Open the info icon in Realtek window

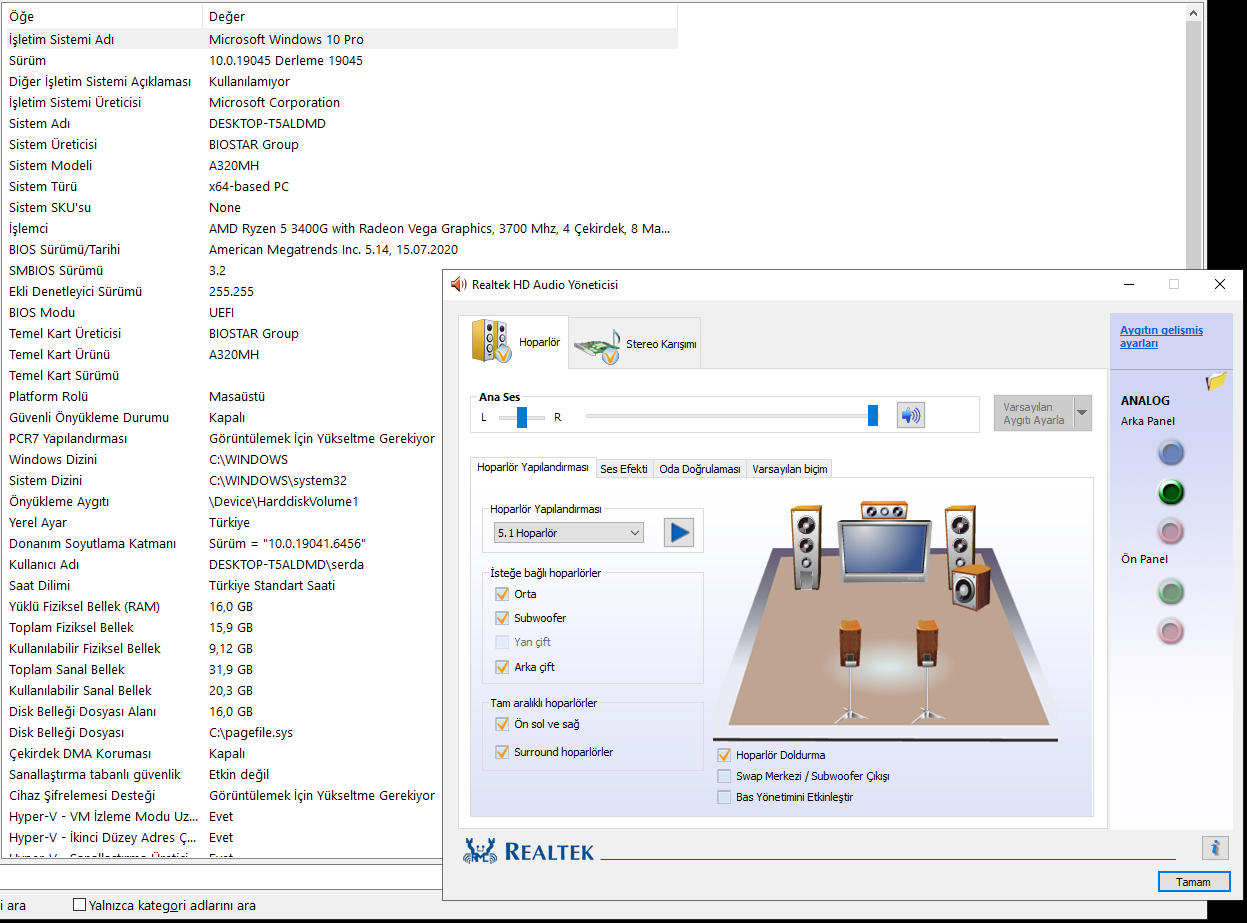pyautogui.click(x=1215, y=848)
